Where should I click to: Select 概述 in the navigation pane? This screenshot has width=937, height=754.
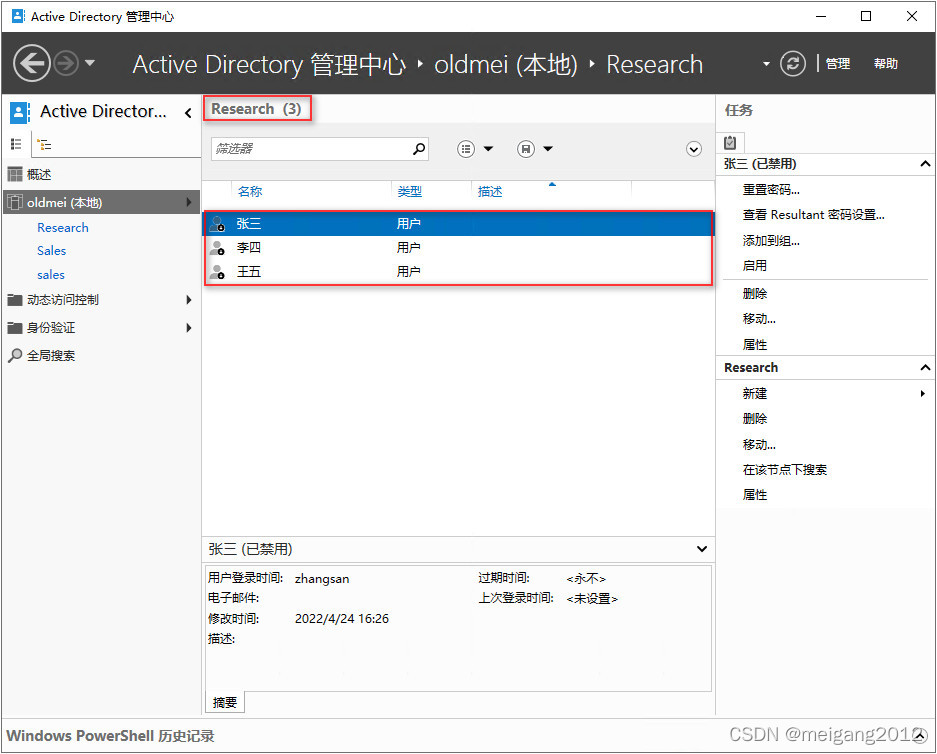point(39,174)
